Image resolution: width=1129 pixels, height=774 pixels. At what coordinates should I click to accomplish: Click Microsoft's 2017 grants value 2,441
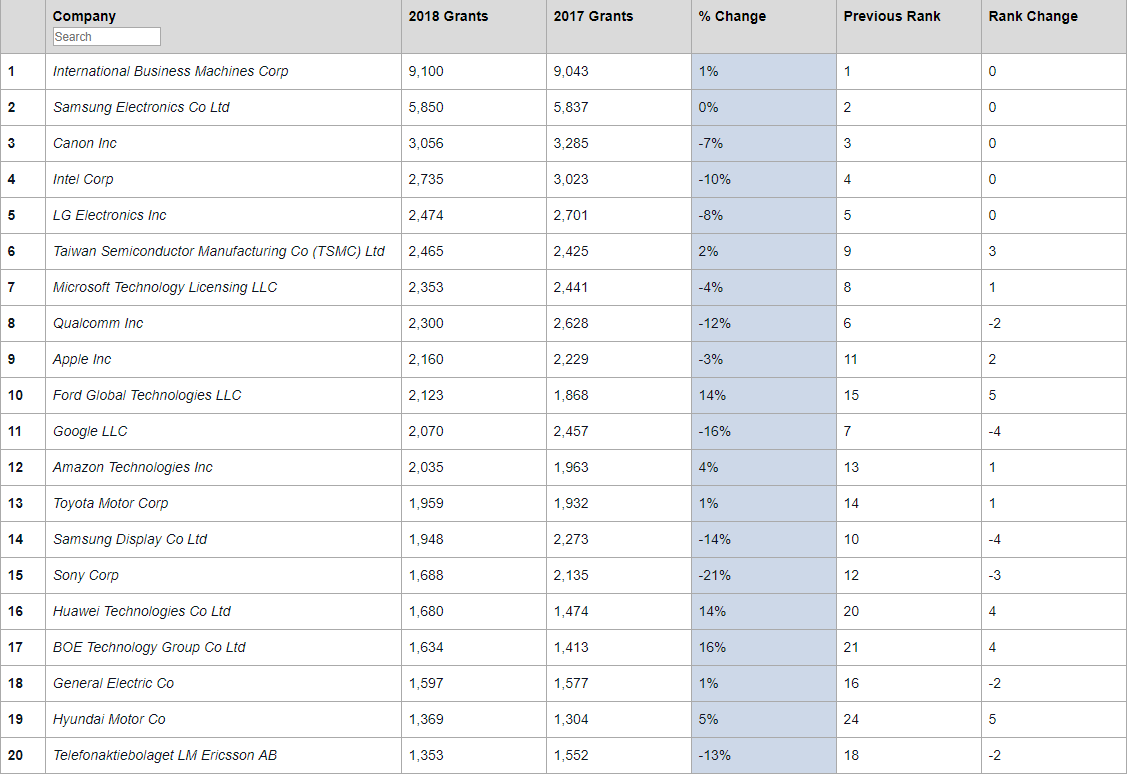(571, 287)
